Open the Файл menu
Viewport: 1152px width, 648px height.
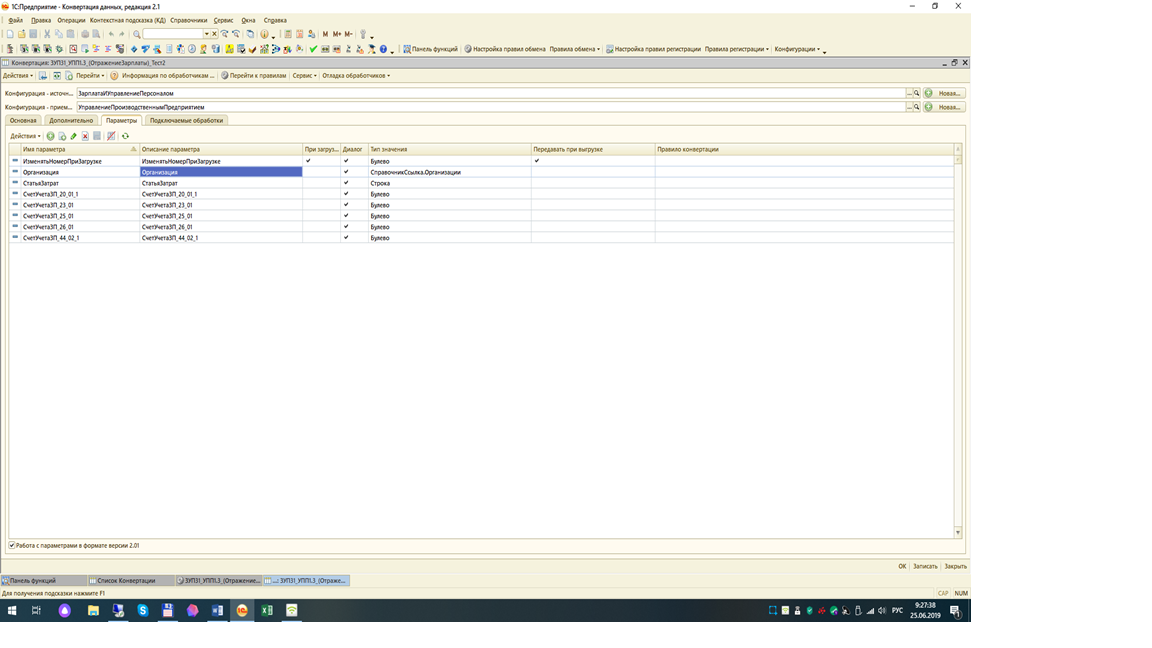pos(15,21)
